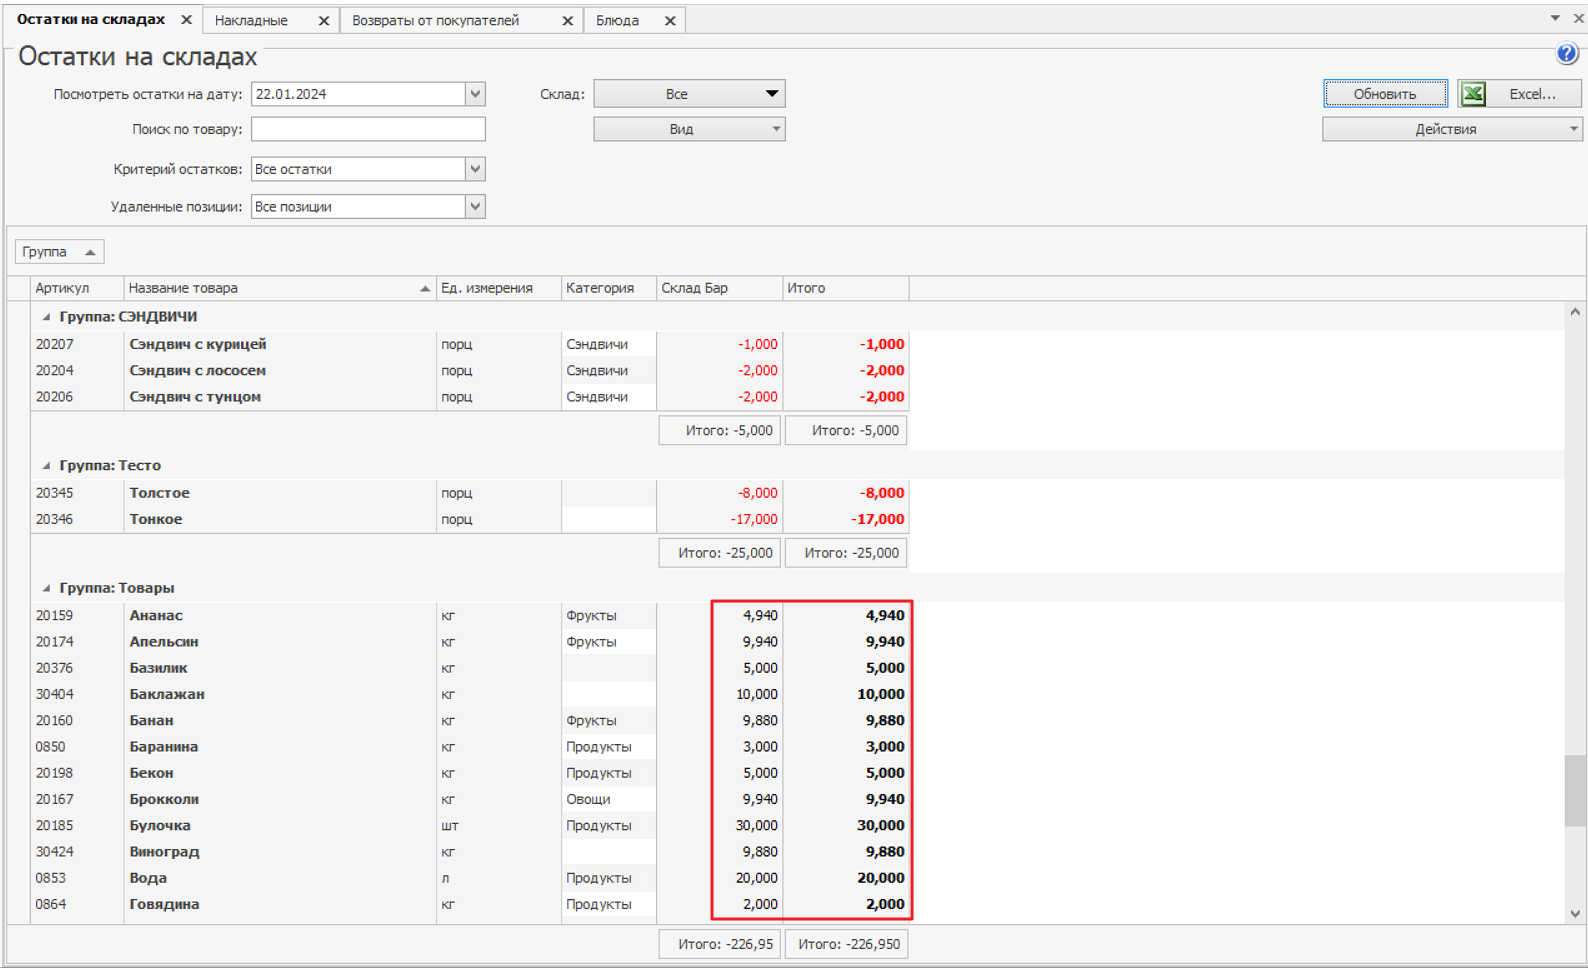Click Склад Бар value 30,000

tap(756, 825)
